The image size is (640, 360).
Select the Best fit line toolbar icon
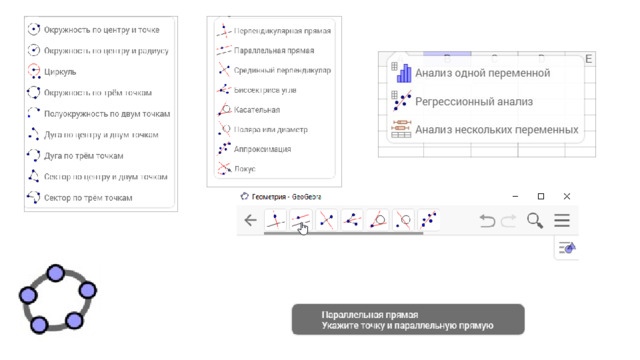(x=429, y=220)
